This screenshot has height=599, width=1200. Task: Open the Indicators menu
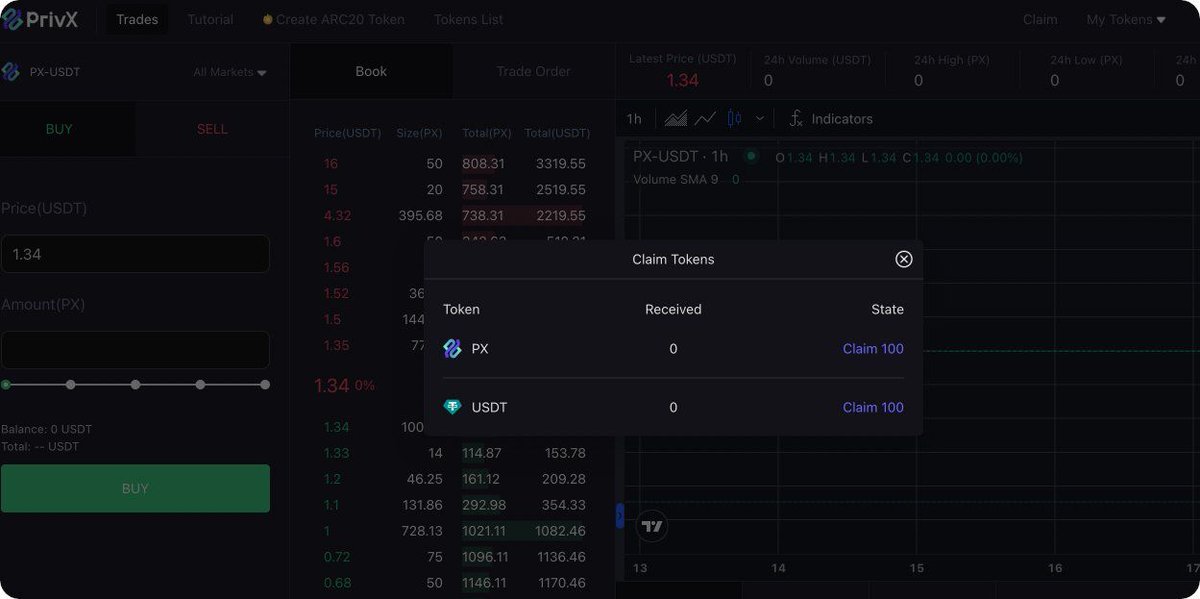pos(831,119)
